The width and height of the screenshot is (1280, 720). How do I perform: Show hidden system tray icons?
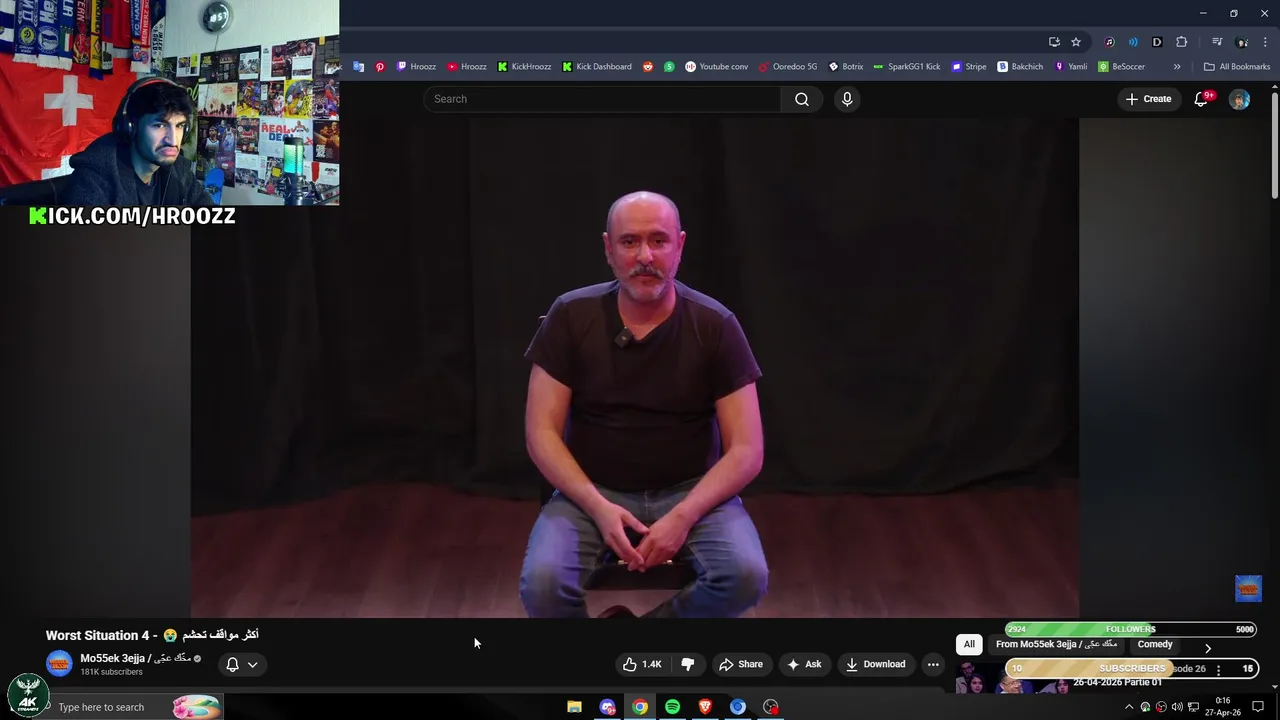click(1129, 707)
